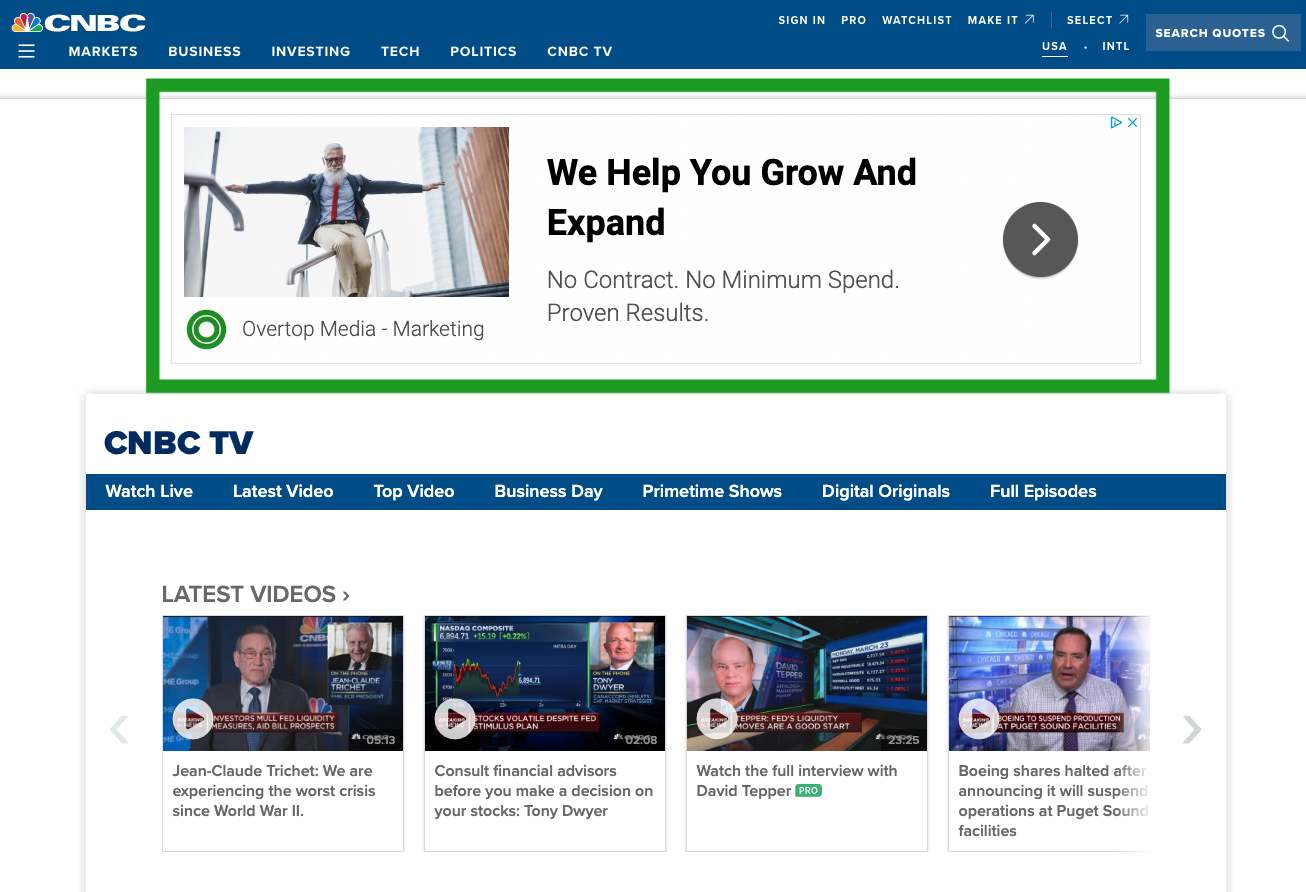
Task: Switch to Latest Video tab
Action: [x=283, y=491]
